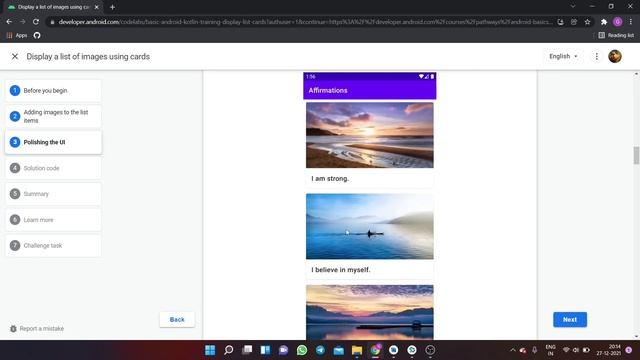Launch Telegram from the taskbar
Viewport: 640px width, 360px height.
pos(320,350)
